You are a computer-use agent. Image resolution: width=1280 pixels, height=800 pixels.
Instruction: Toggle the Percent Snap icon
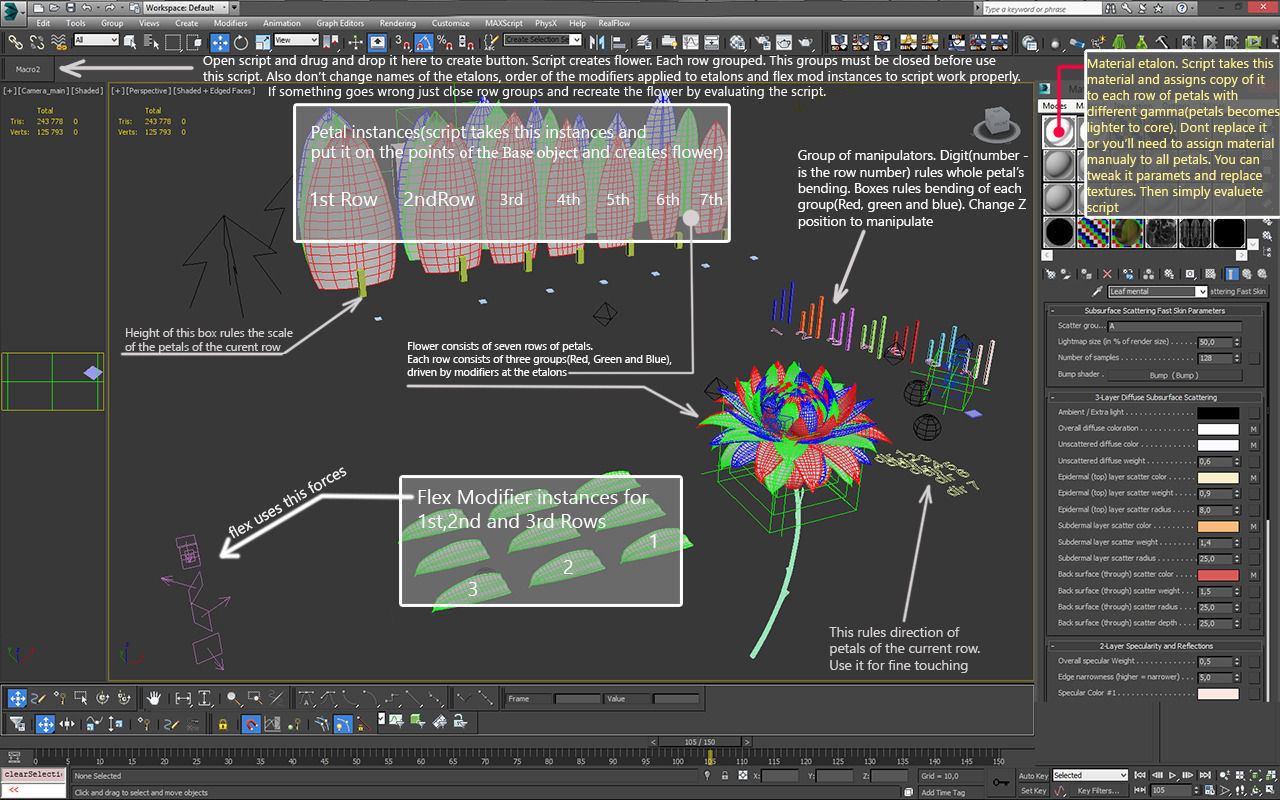(445, 42)
